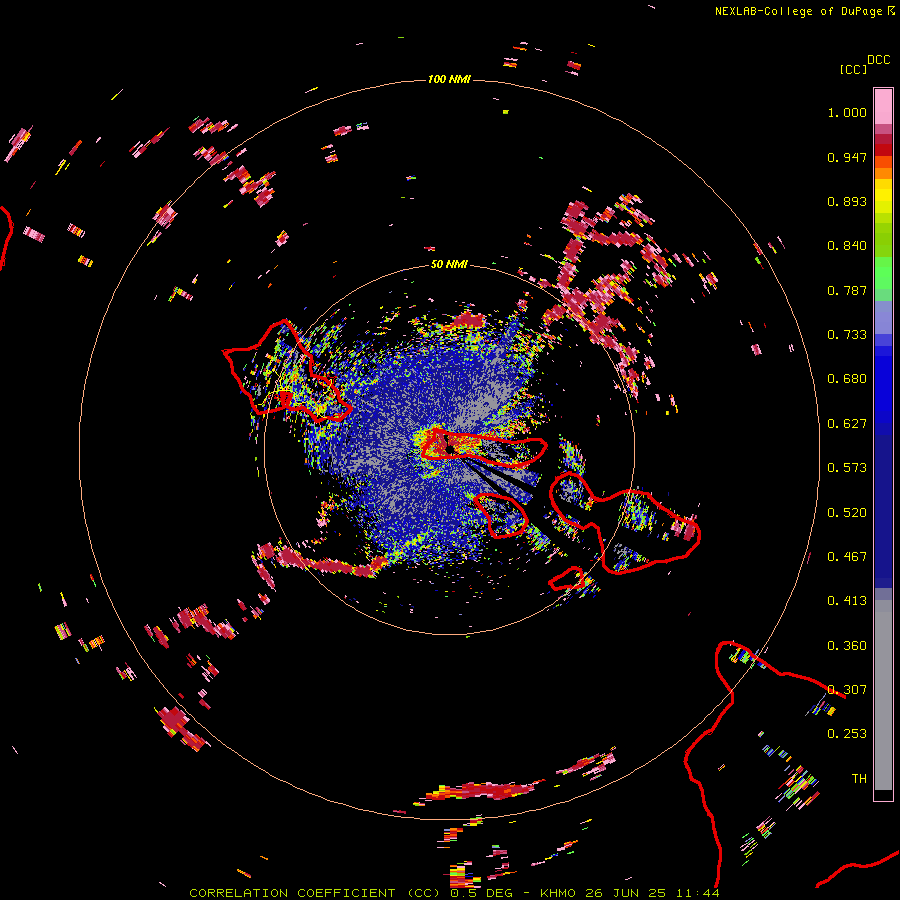Click the pink top segment of color bar
900x900 pixels.
pos(883,107)
